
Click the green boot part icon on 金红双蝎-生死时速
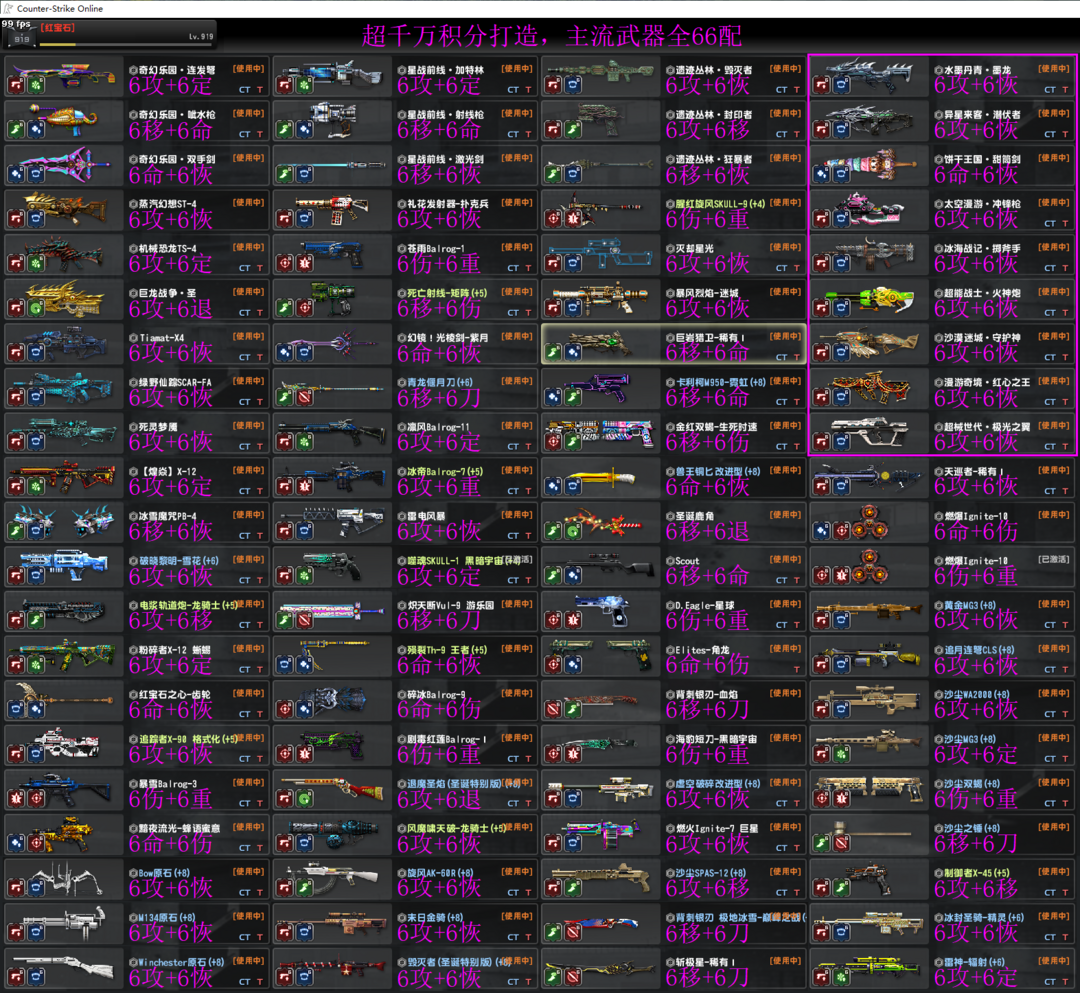tap(573, 442)
